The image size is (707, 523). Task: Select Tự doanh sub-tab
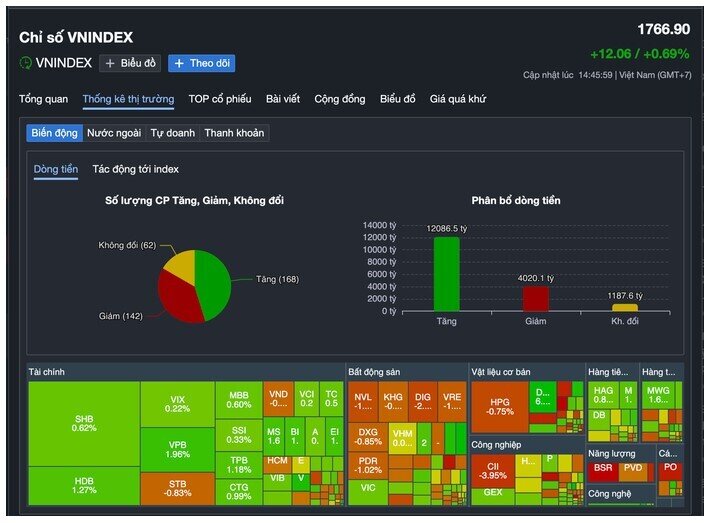(x=173, y=133)
